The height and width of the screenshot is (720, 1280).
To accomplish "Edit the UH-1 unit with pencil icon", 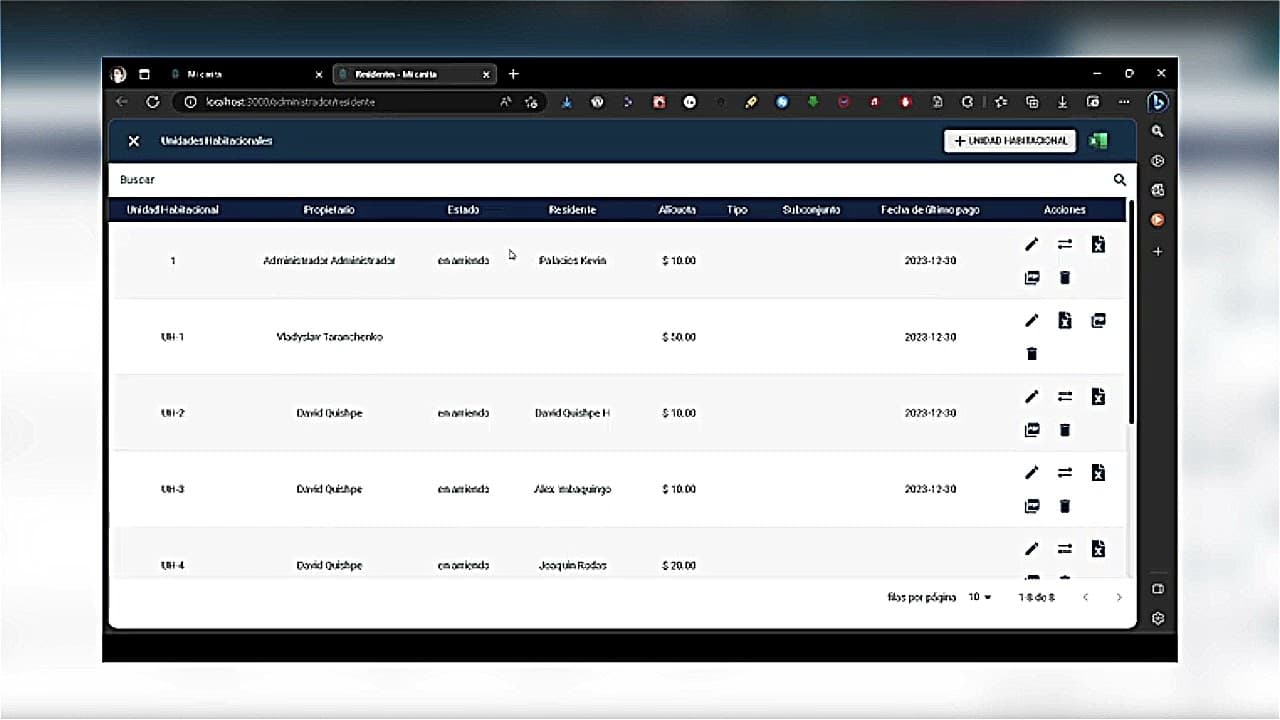I will point(1032,321).
